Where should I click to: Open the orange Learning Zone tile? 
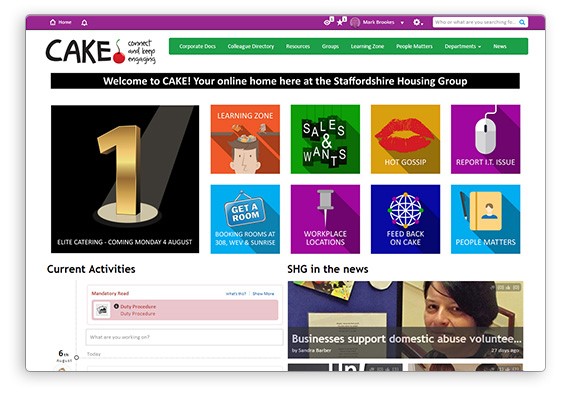[x=245, y=139]
